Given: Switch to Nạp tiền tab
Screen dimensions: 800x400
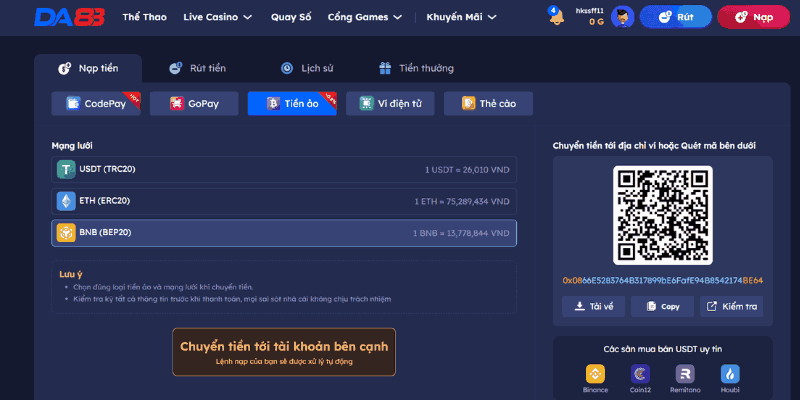Looking at the screenshot, I should 88,68.
